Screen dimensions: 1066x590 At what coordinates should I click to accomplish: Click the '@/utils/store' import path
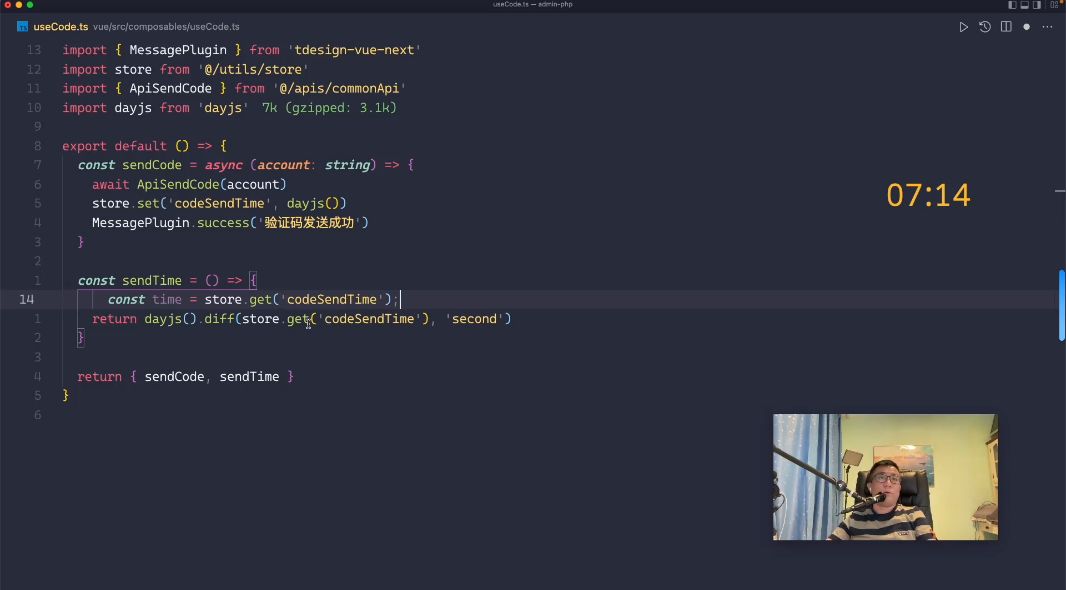[253, 69]
